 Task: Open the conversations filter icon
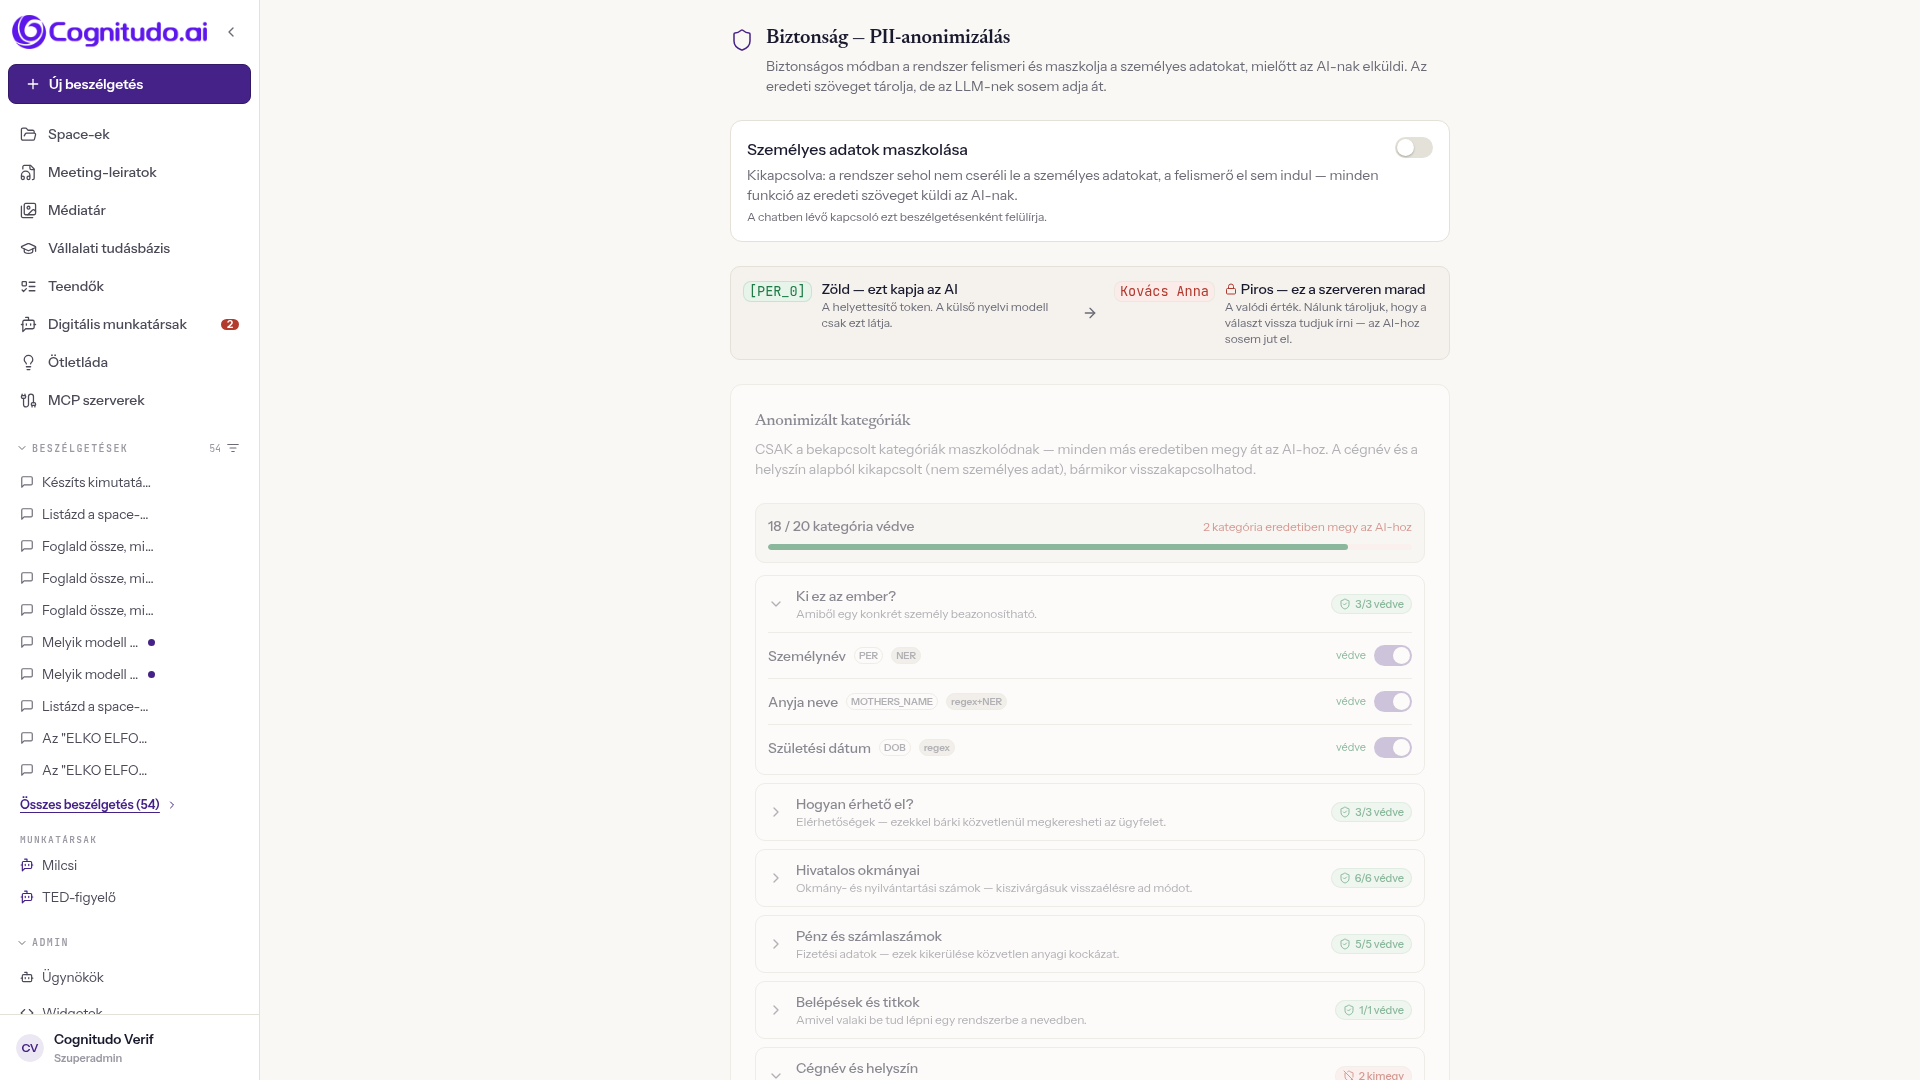coord(233,448)
